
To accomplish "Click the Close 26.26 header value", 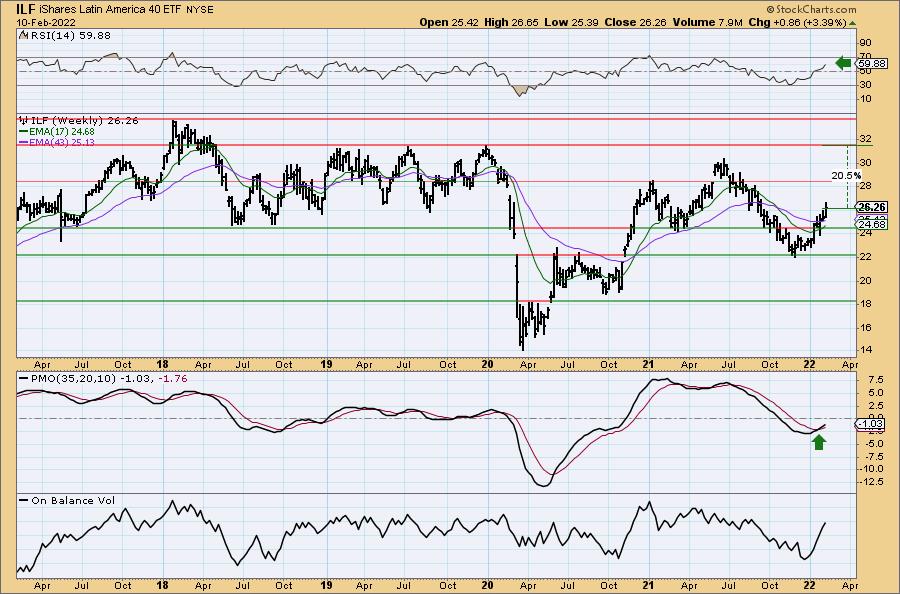I will [x=636, y=22].
